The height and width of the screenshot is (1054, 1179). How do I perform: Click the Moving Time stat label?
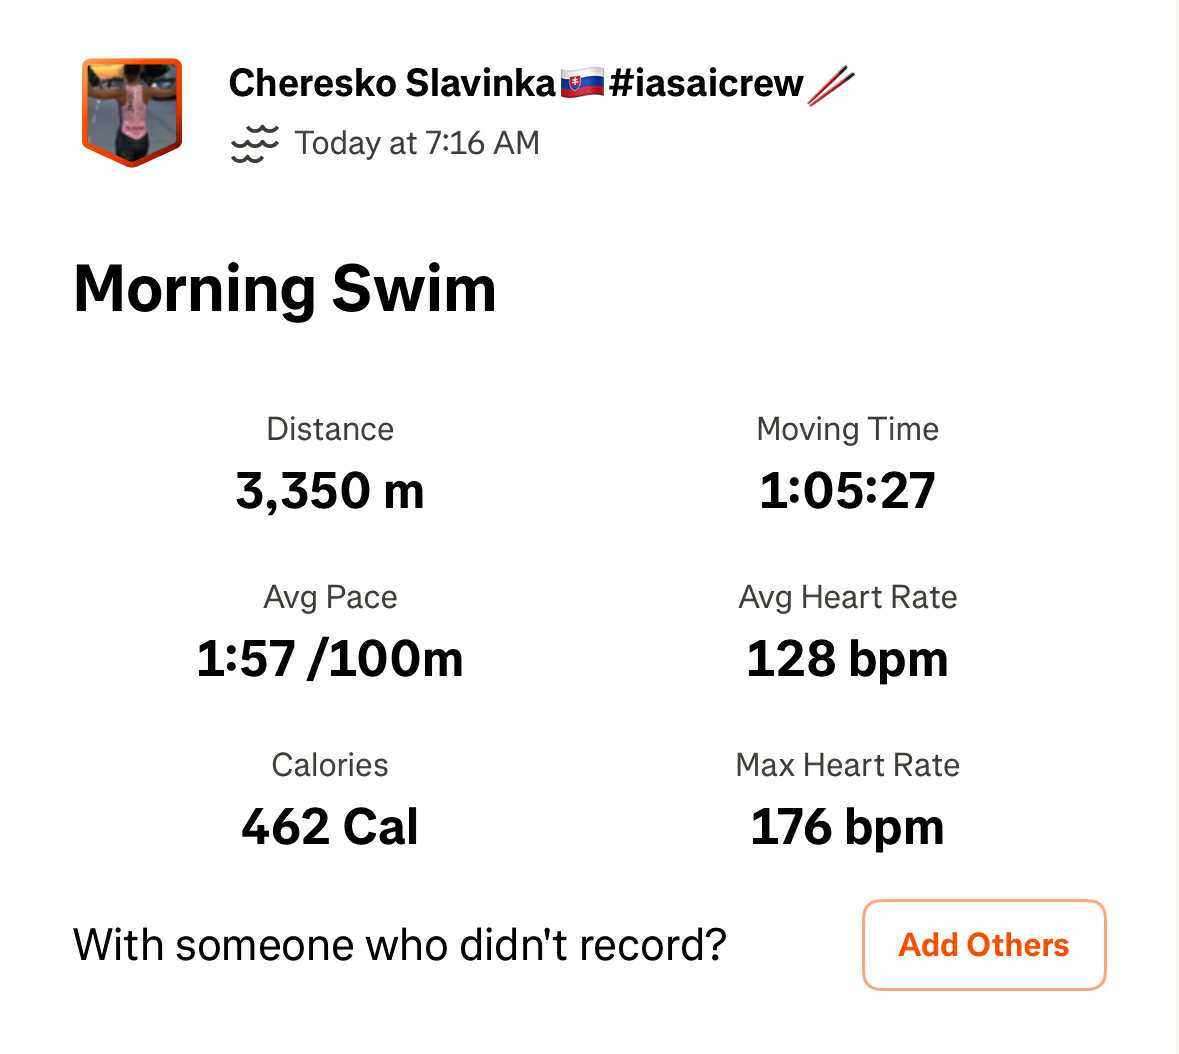847,429
